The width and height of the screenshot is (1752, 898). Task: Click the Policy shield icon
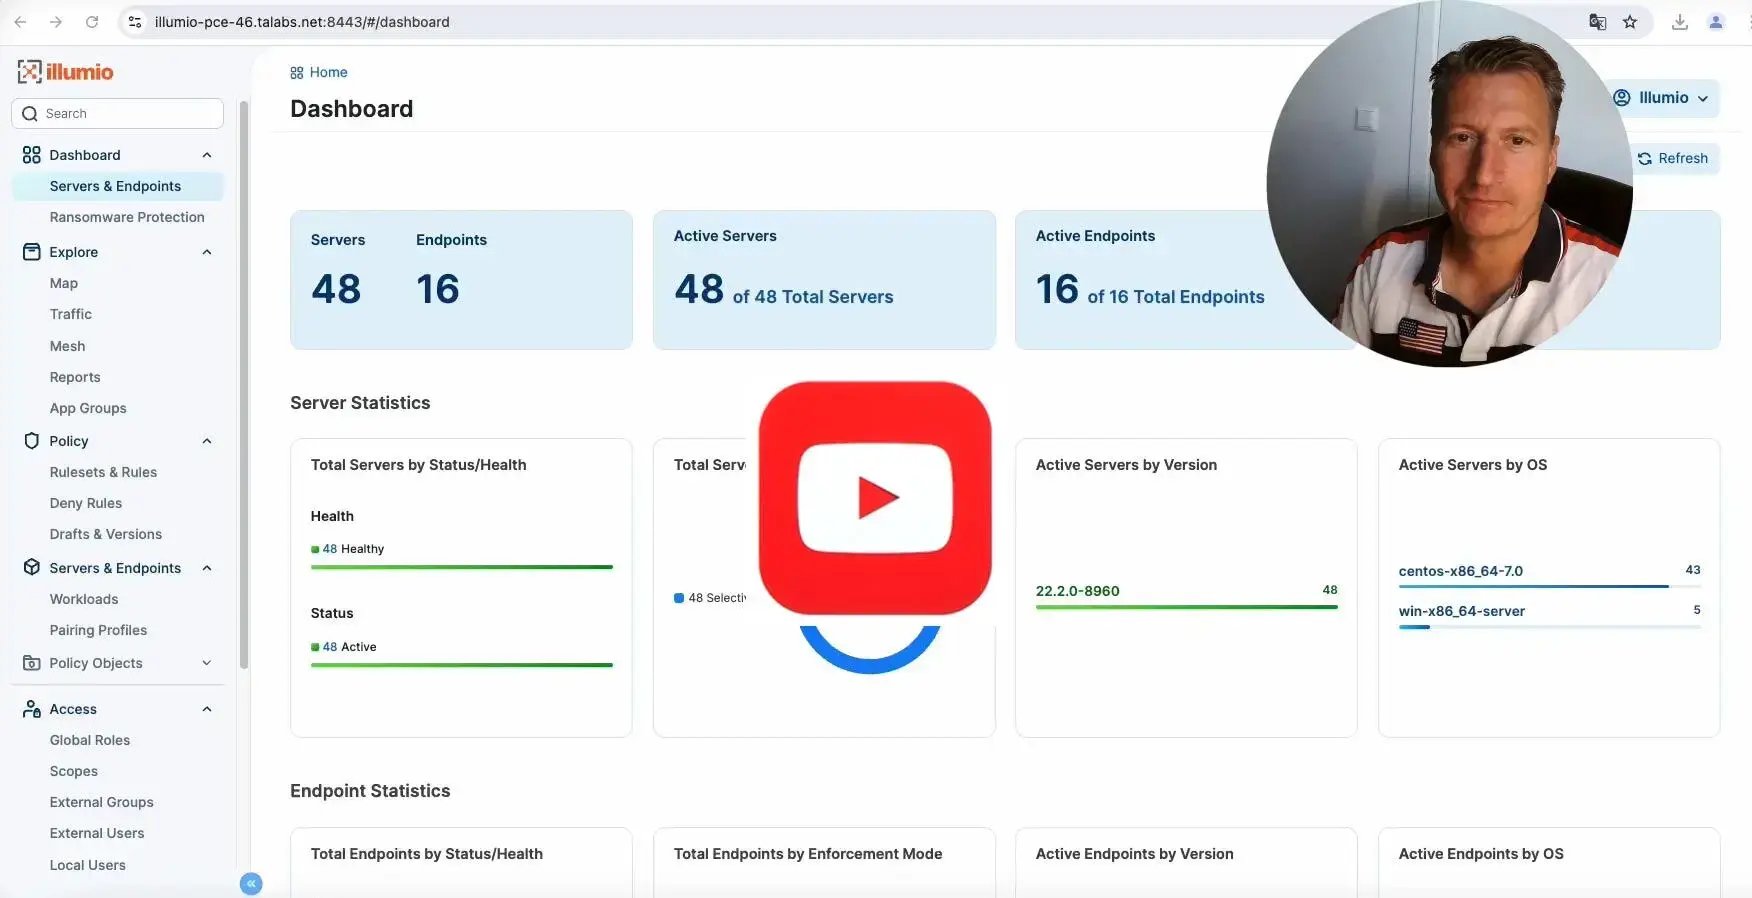[32, 441]
